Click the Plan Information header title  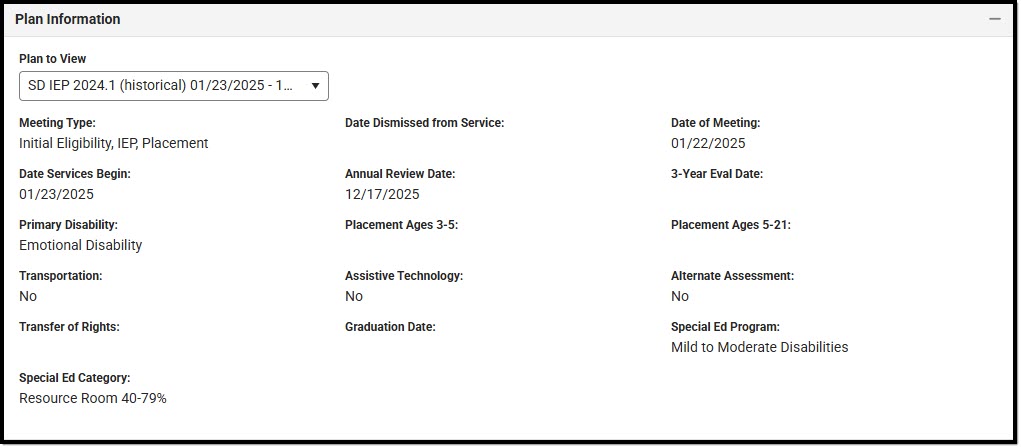pos(68,20)
